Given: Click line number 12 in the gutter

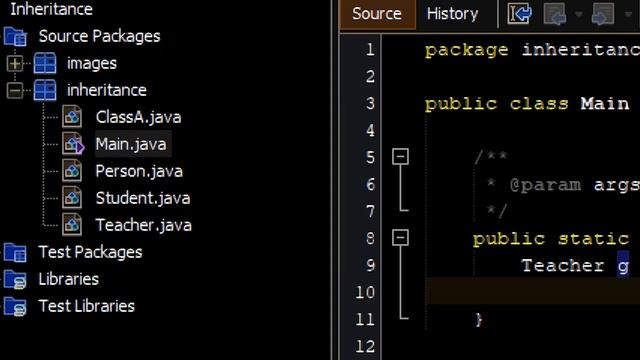Looking at the screenshot, I should coord(365,346).
